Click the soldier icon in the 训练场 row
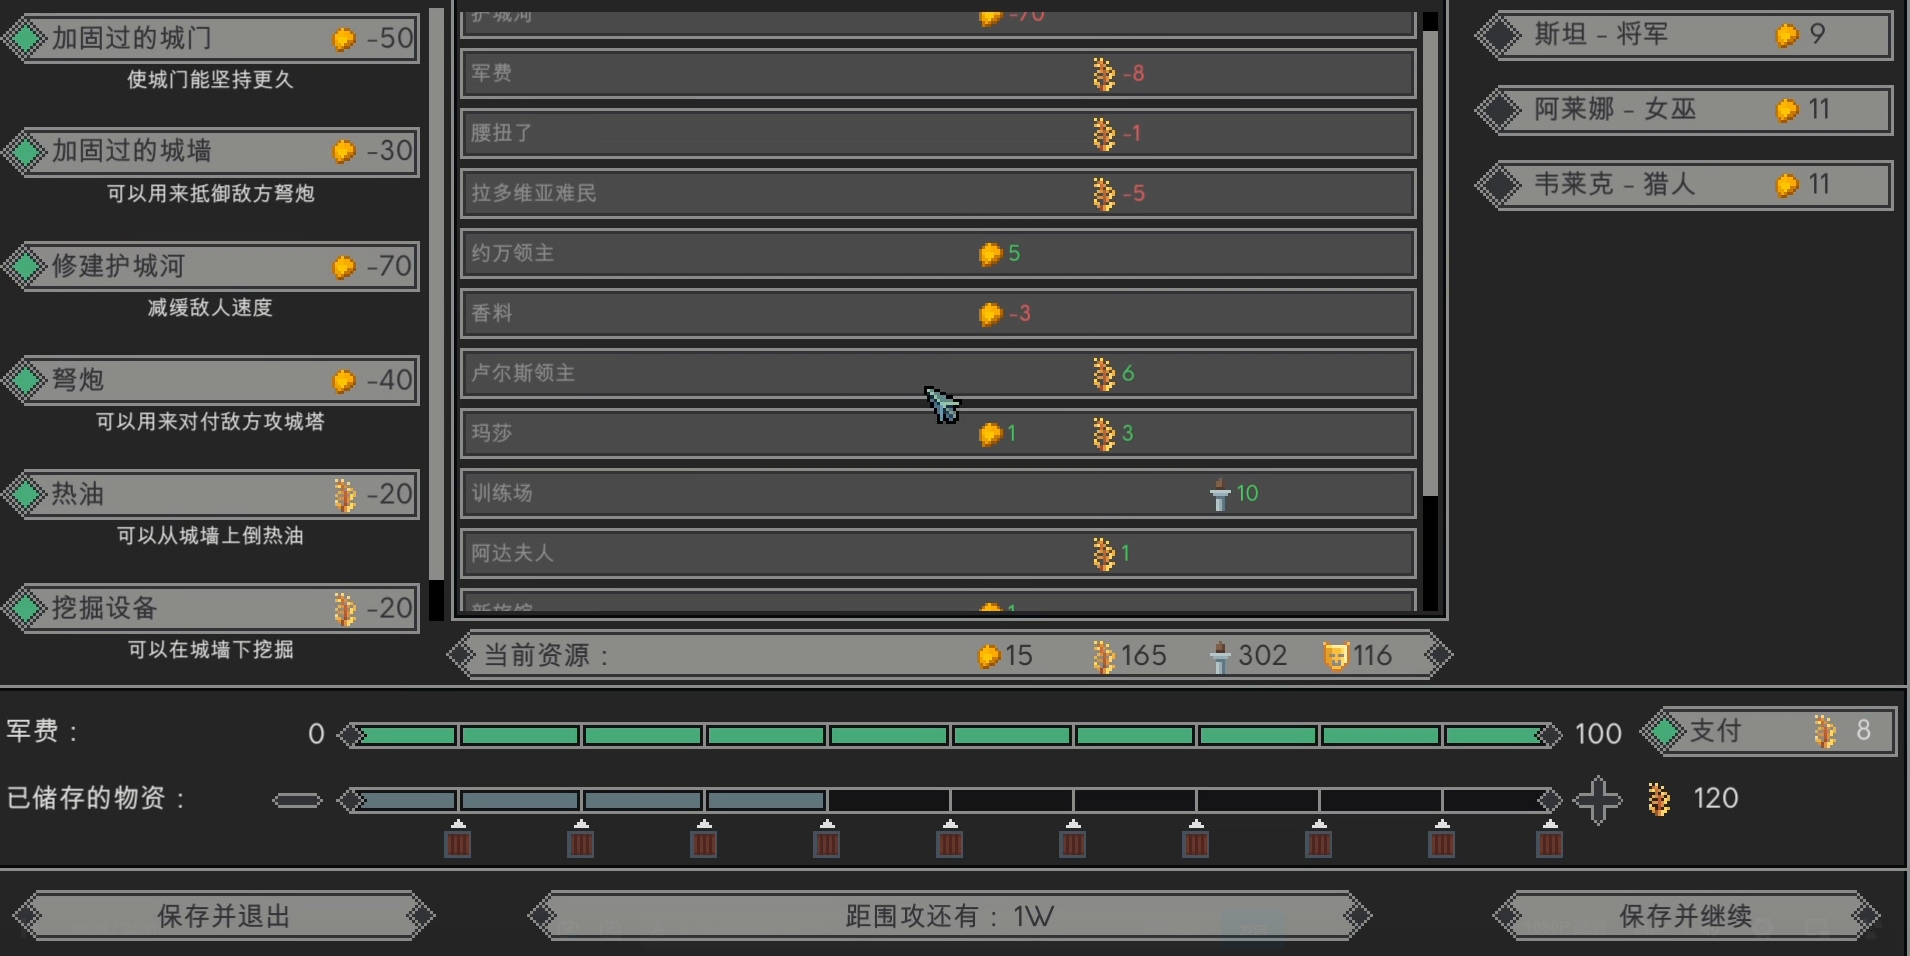This screenshot has width=1910, height=956. coord(1220,494)
